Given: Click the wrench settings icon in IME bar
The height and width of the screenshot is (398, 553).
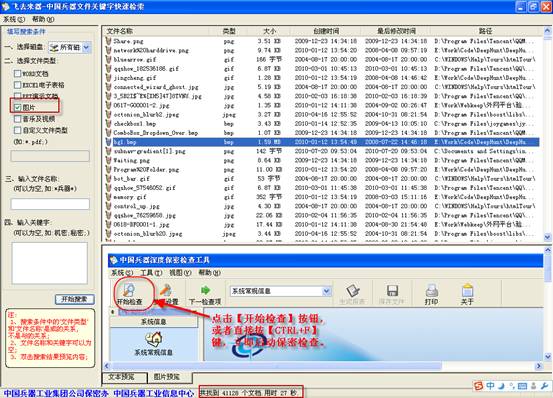Looking at the screenshot, I should pyautogui.click(x=545, y=386).
